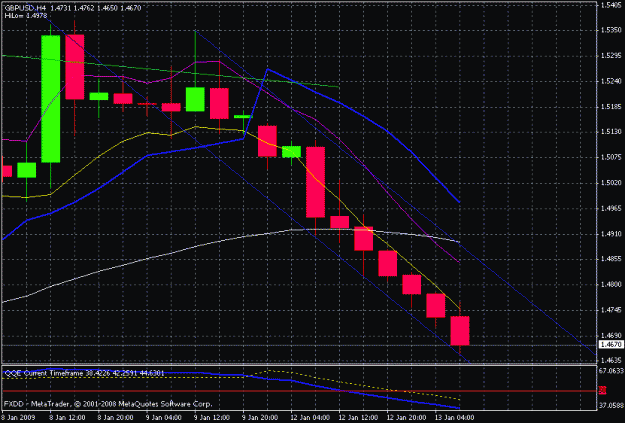625x423 pixels.
Task: Click the 1.4690 price axis label
Action: tap(610, 335)
